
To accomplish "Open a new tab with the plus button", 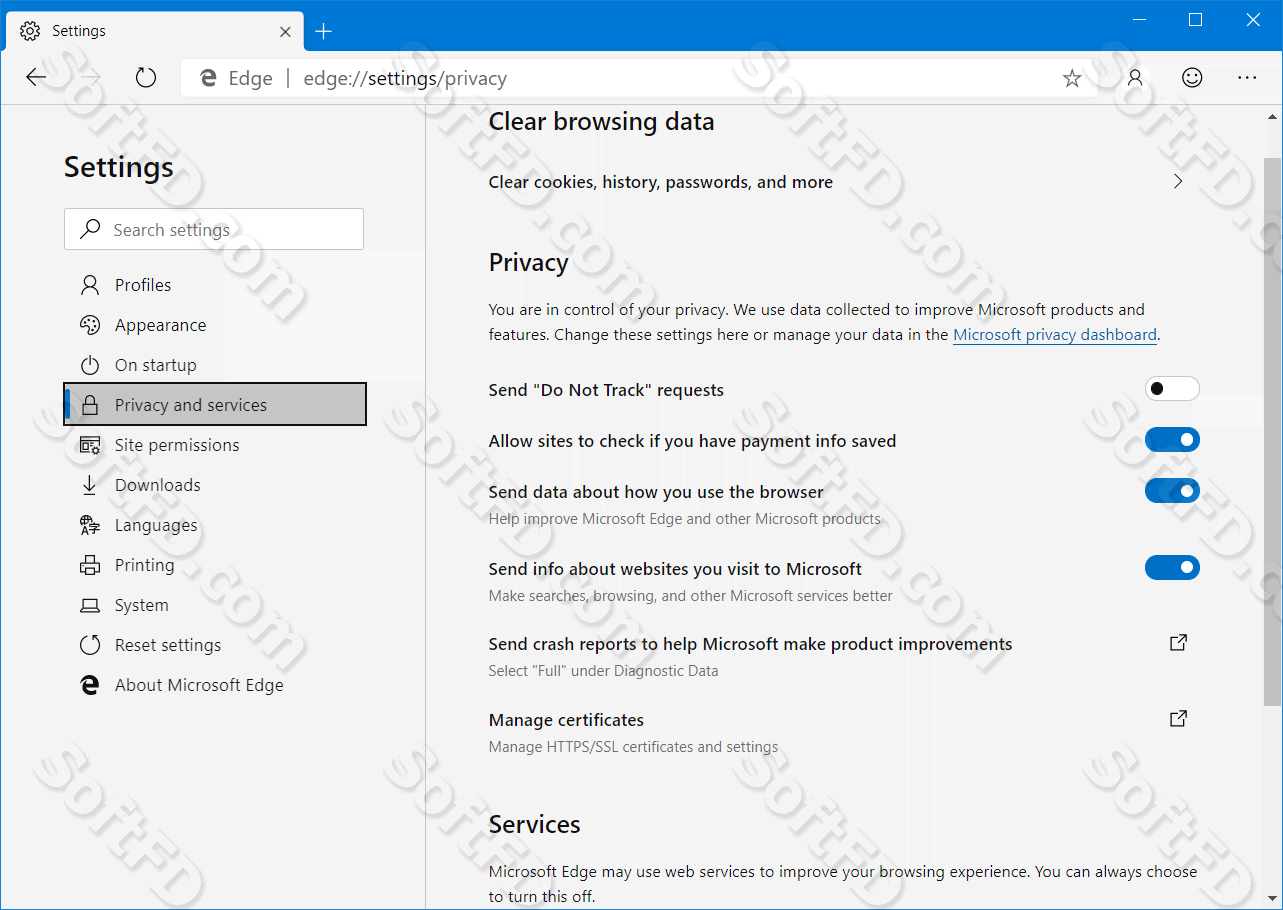I will coord(323,31).
